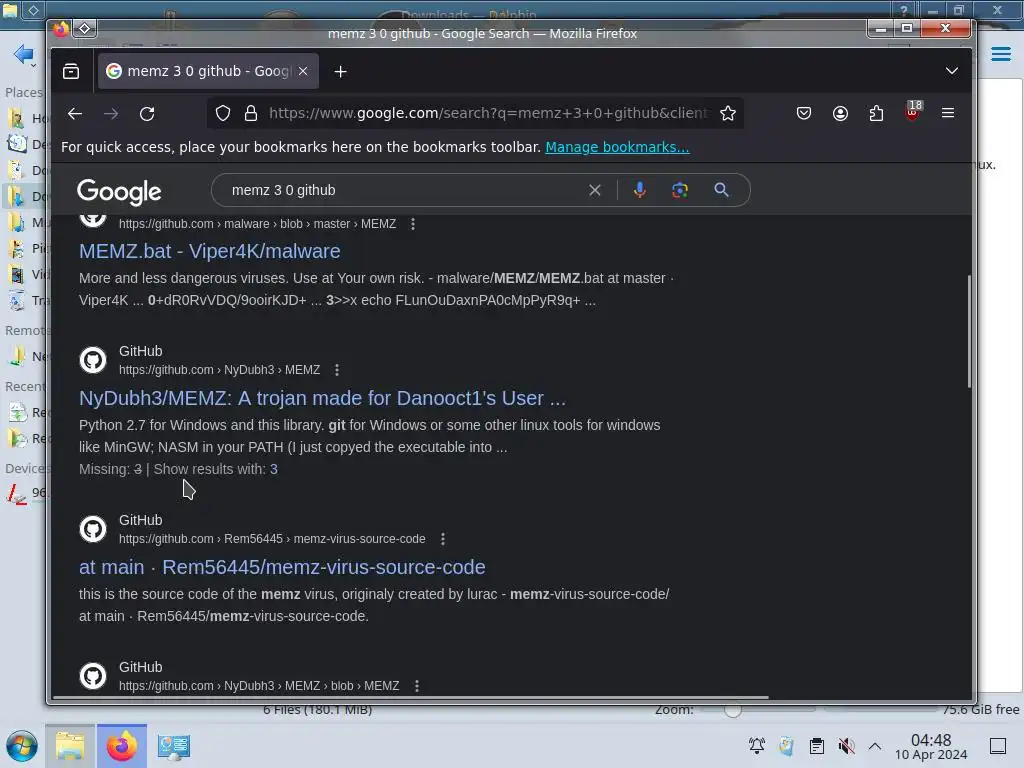Open Rem56445/memz-virus-source-code result
The height and width of the screenshot is (768, 1024).
(x=282, y=568)
